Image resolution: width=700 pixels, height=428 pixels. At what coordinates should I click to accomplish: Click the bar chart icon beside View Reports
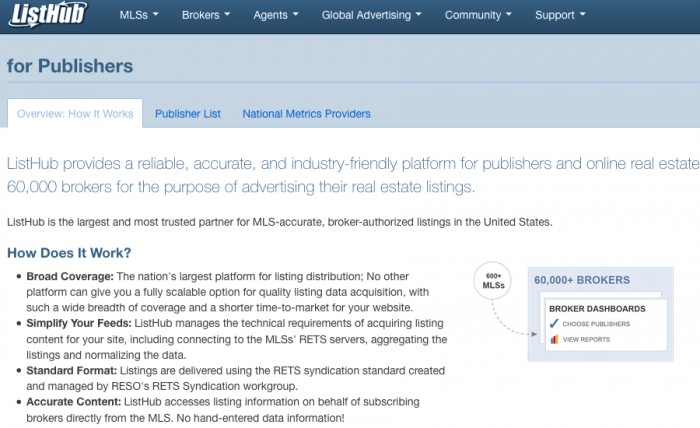click(x=554, y=339)
